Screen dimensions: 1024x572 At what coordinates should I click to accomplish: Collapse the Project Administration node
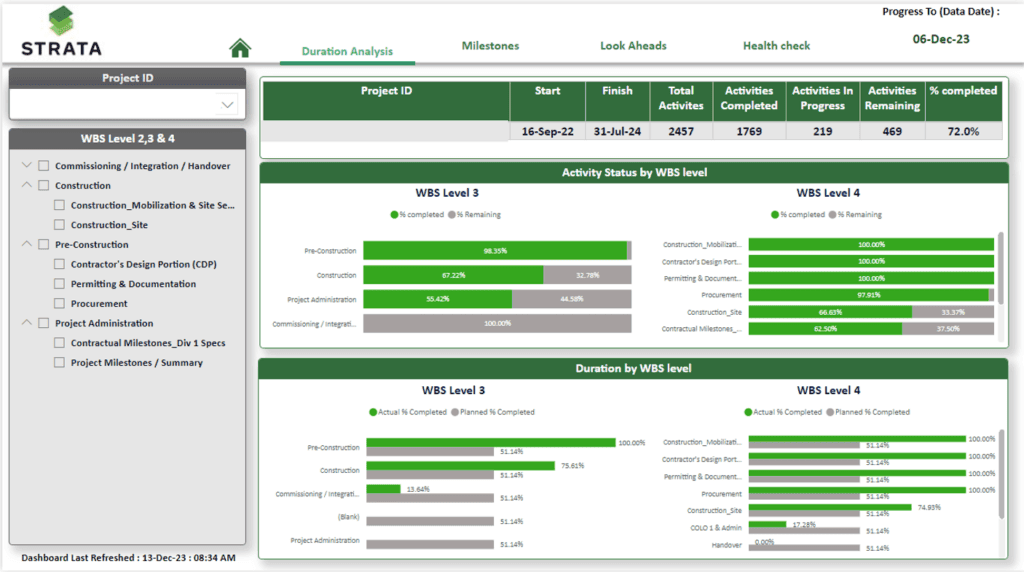tap(27, 323)
